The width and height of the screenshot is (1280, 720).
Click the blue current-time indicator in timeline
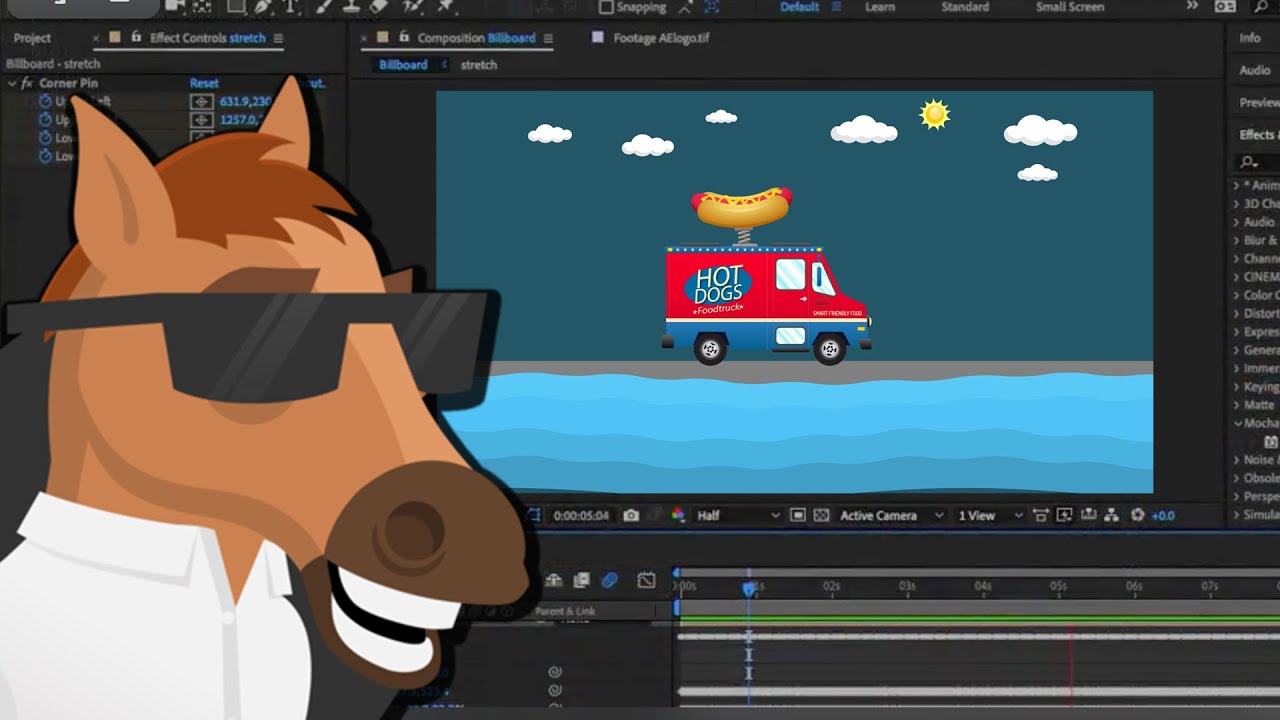749,588
